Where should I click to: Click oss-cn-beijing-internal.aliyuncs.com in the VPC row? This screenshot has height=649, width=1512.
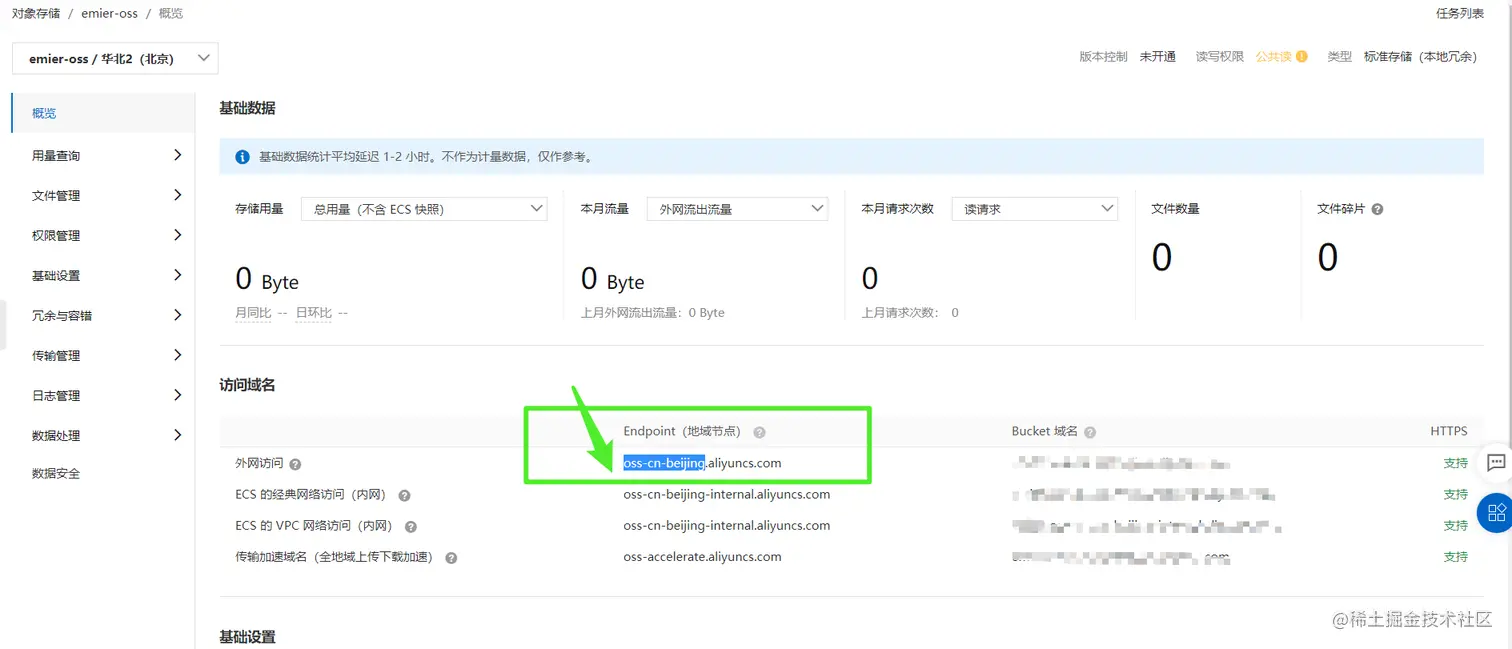tap(726, 525)
